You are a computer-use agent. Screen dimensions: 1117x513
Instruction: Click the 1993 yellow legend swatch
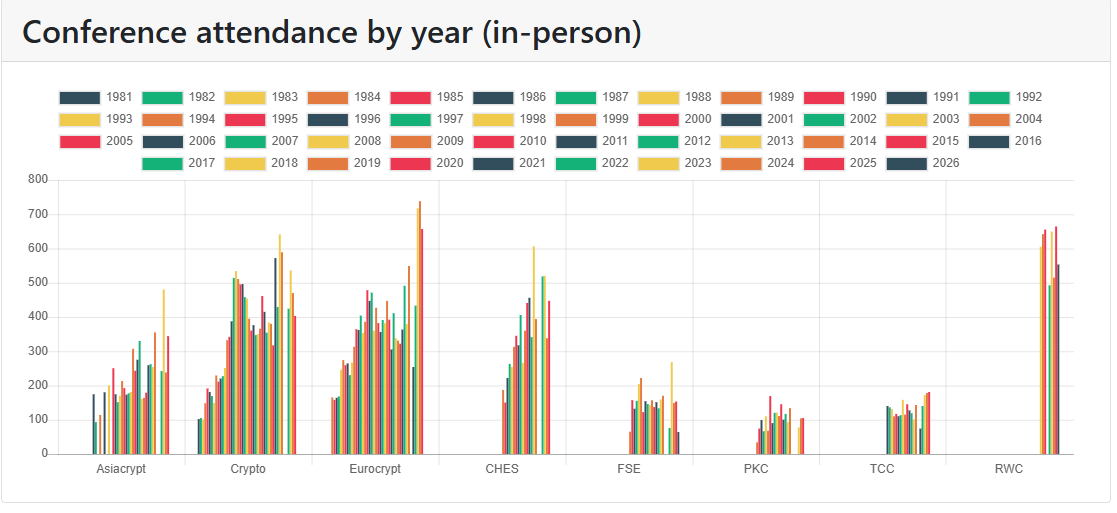tap(79, 120)
